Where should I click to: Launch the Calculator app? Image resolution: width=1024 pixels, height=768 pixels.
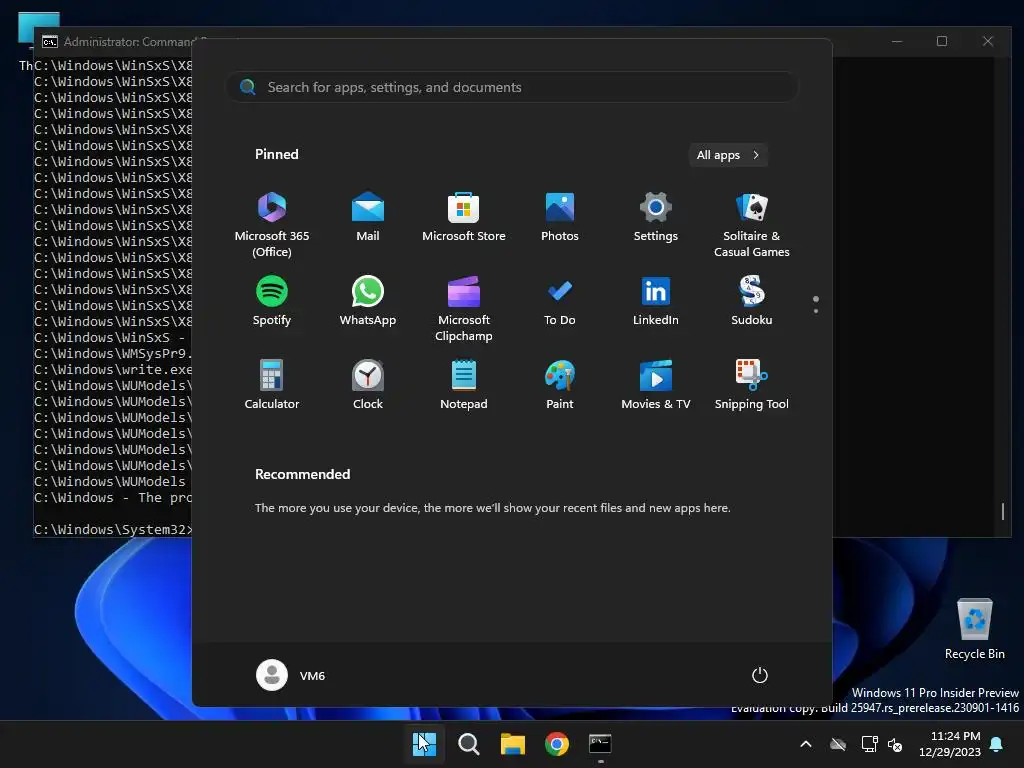tap(272, 384)
